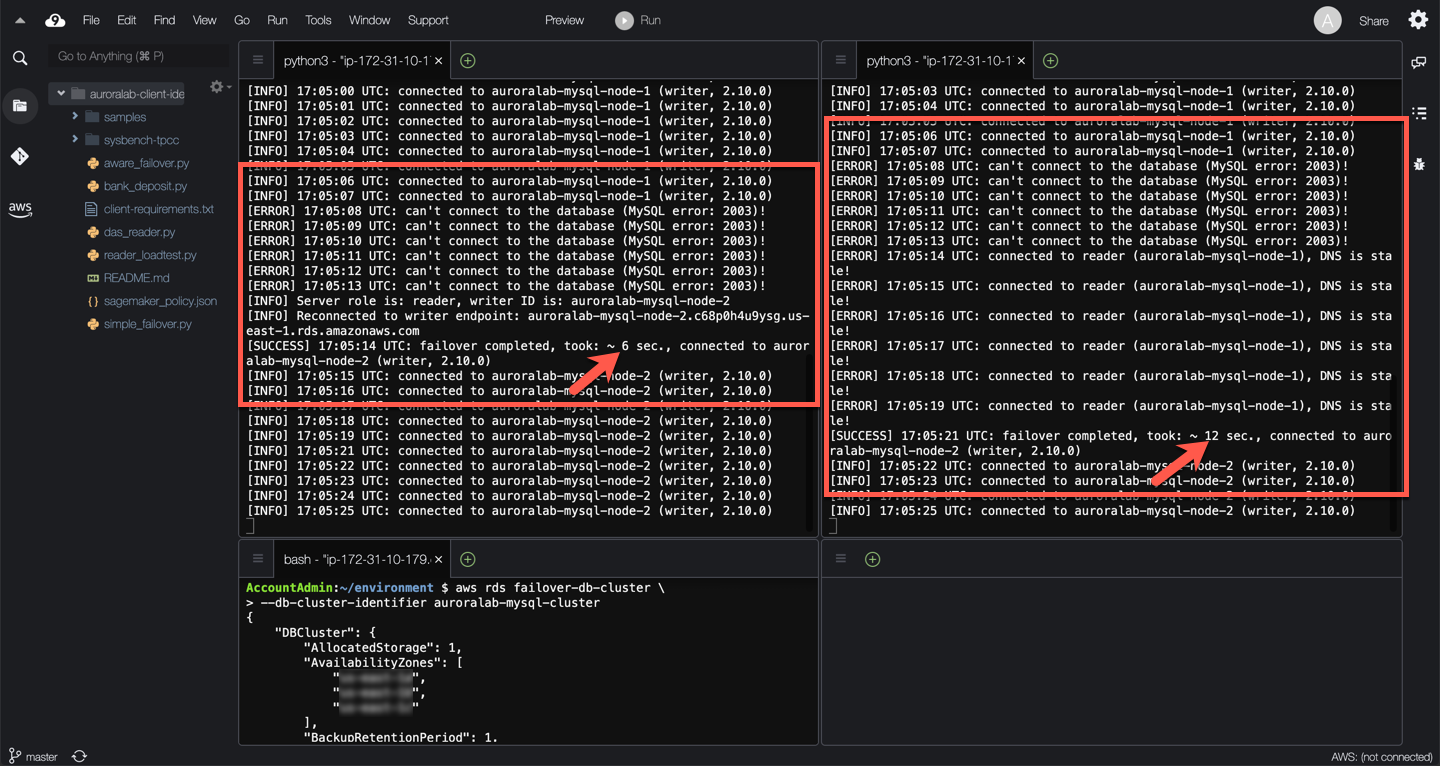Screen dimensions: 1440x766
Task: Open the Preferences gear icon top right
Action: click(x=1418, y=20)
